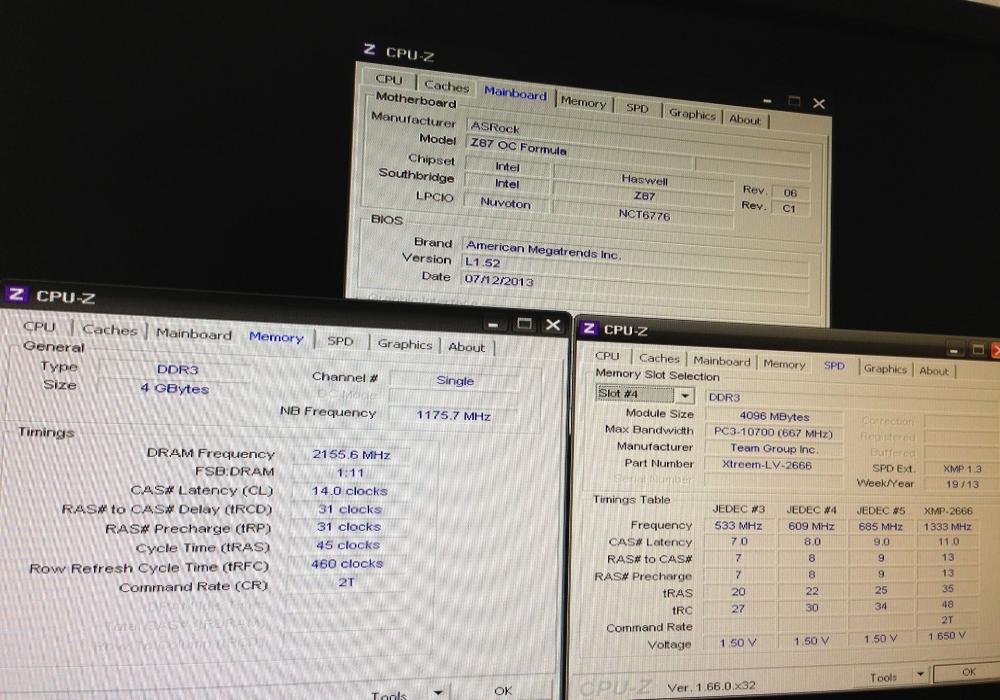Click Tools button in SPD window
Screen dimensions: 1000x700
883,677
